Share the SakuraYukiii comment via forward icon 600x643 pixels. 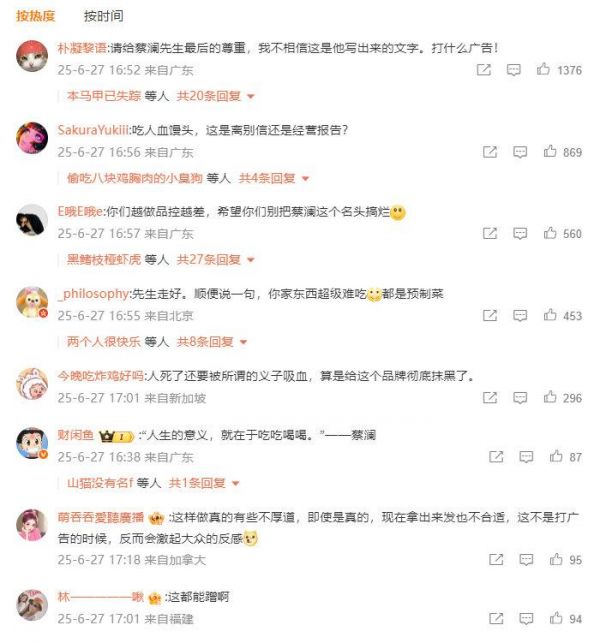coord(490,152)
